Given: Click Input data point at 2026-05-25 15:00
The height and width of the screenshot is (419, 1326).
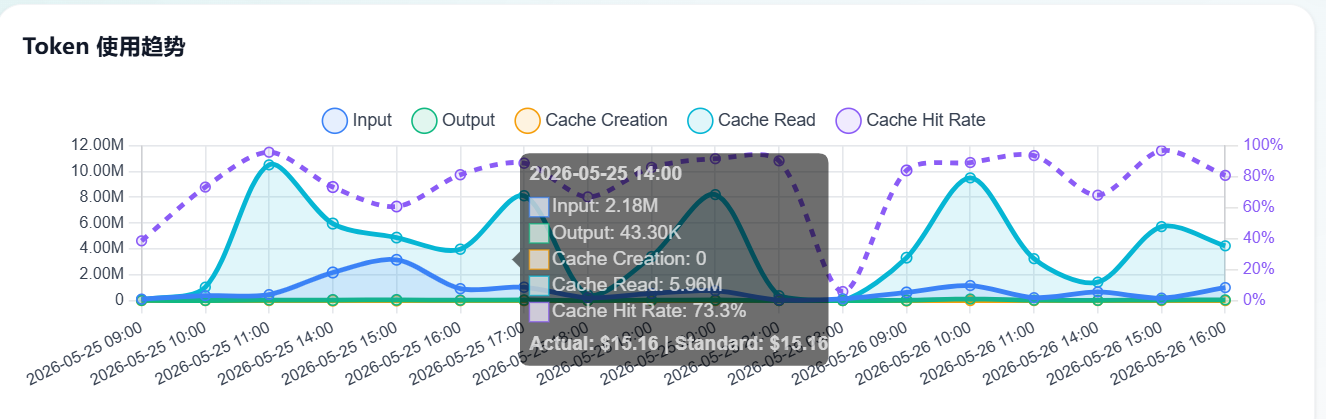Looking at the screenshot, I should click(x=397, y=260).
